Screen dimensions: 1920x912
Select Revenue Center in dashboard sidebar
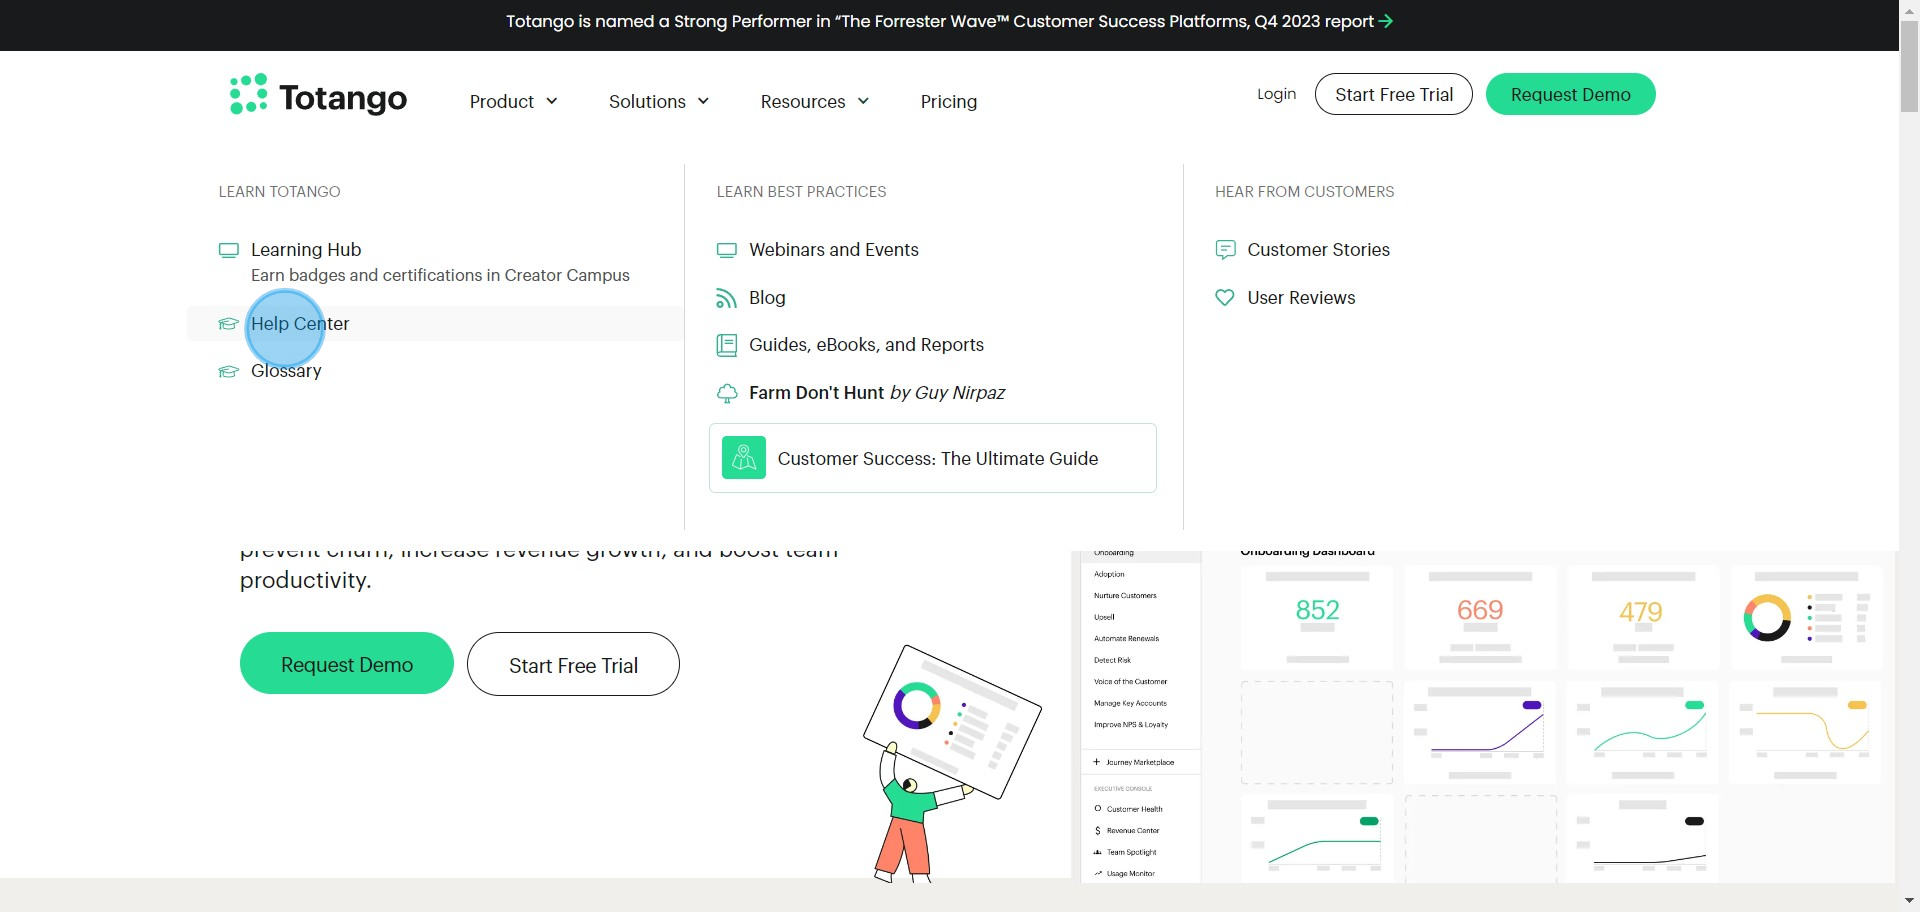point(1127,831)
